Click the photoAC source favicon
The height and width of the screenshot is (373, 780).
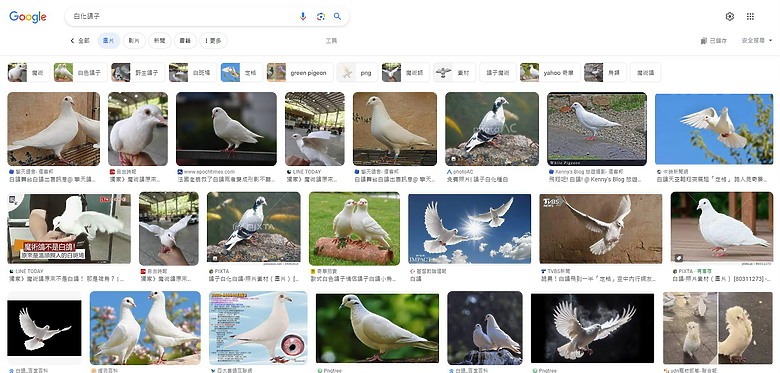point(449,172)
